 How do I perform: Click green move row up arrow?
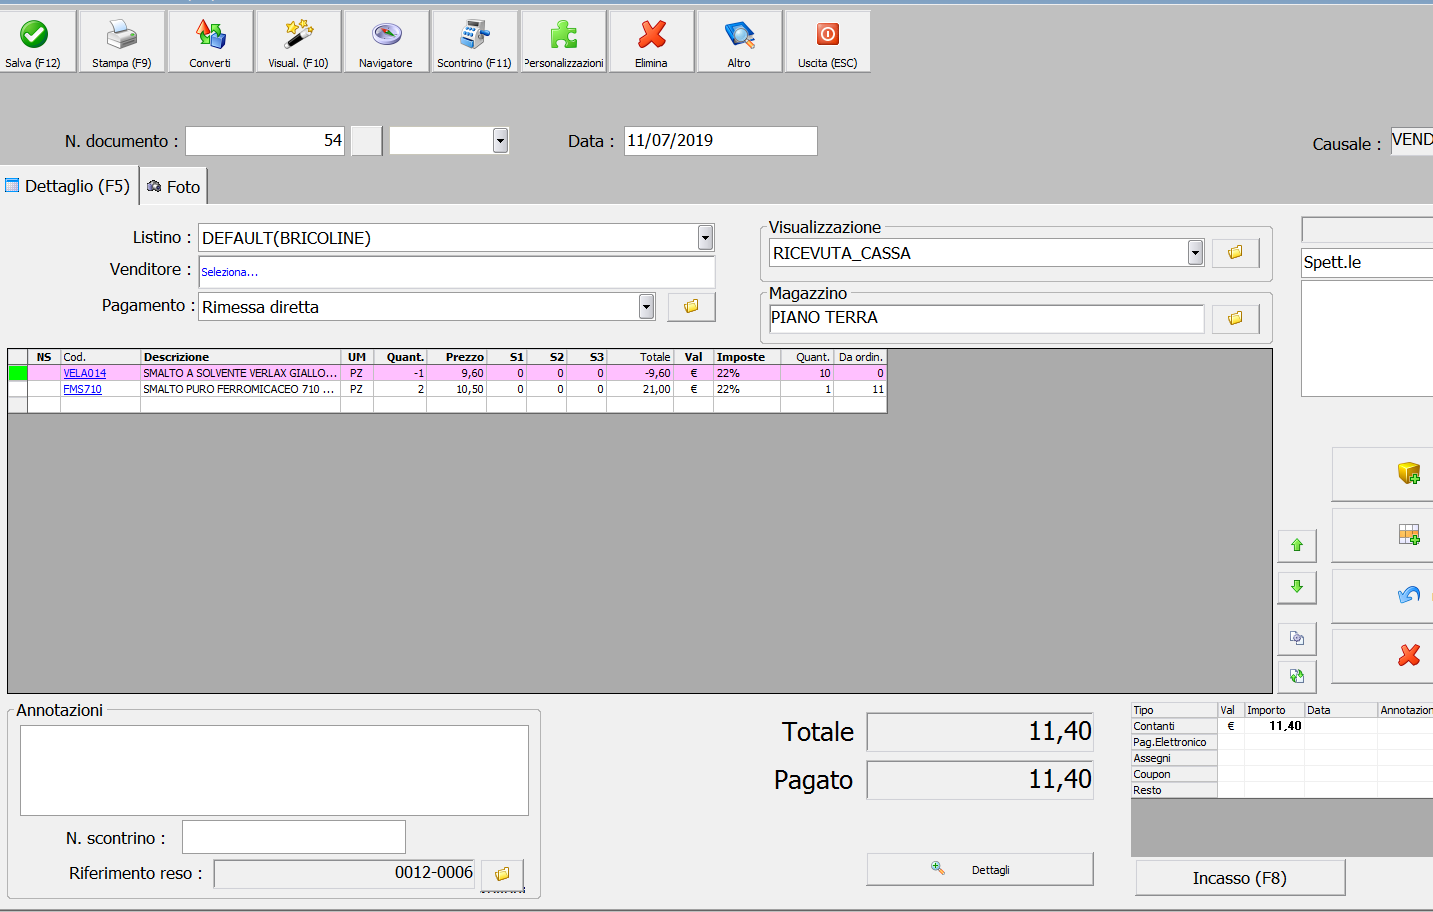point(1297,546)
